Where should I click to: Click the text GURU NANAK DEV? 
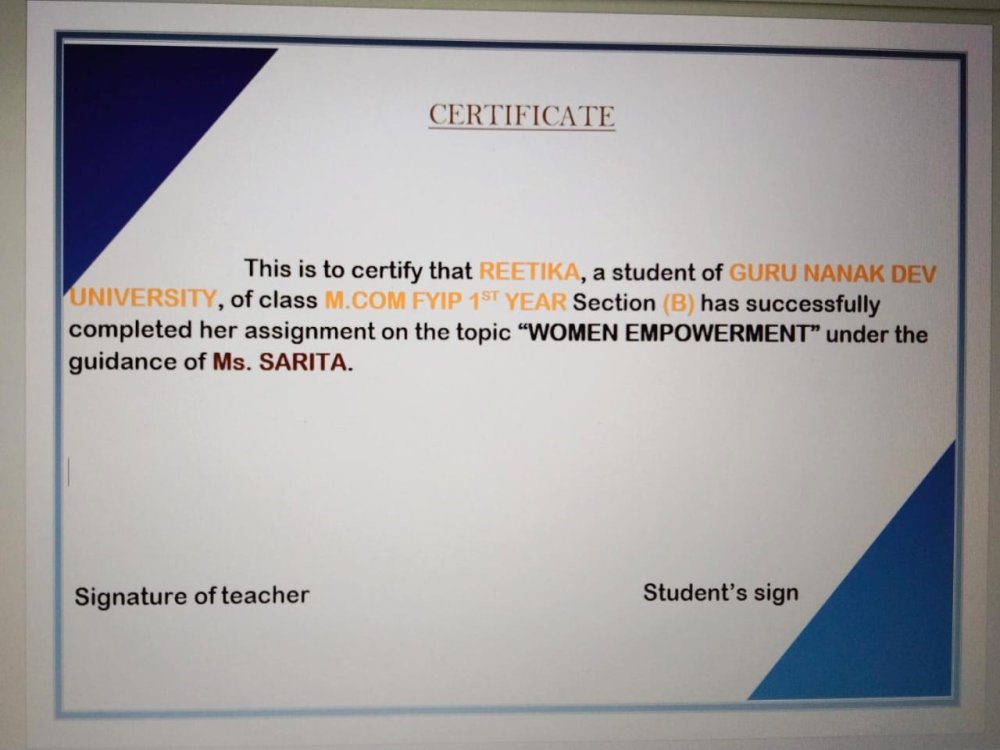832,274
